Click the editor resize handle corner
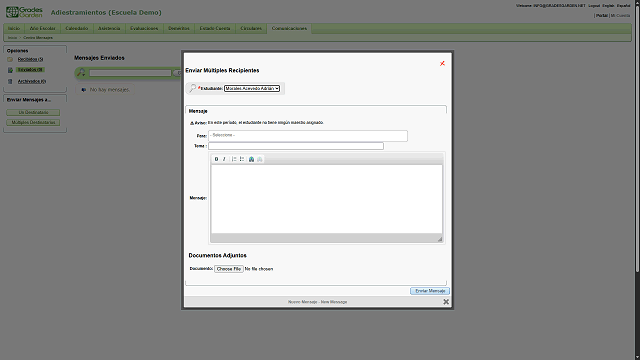The height and width of the screenshot is (360, 640). click(x=440, y=239)
